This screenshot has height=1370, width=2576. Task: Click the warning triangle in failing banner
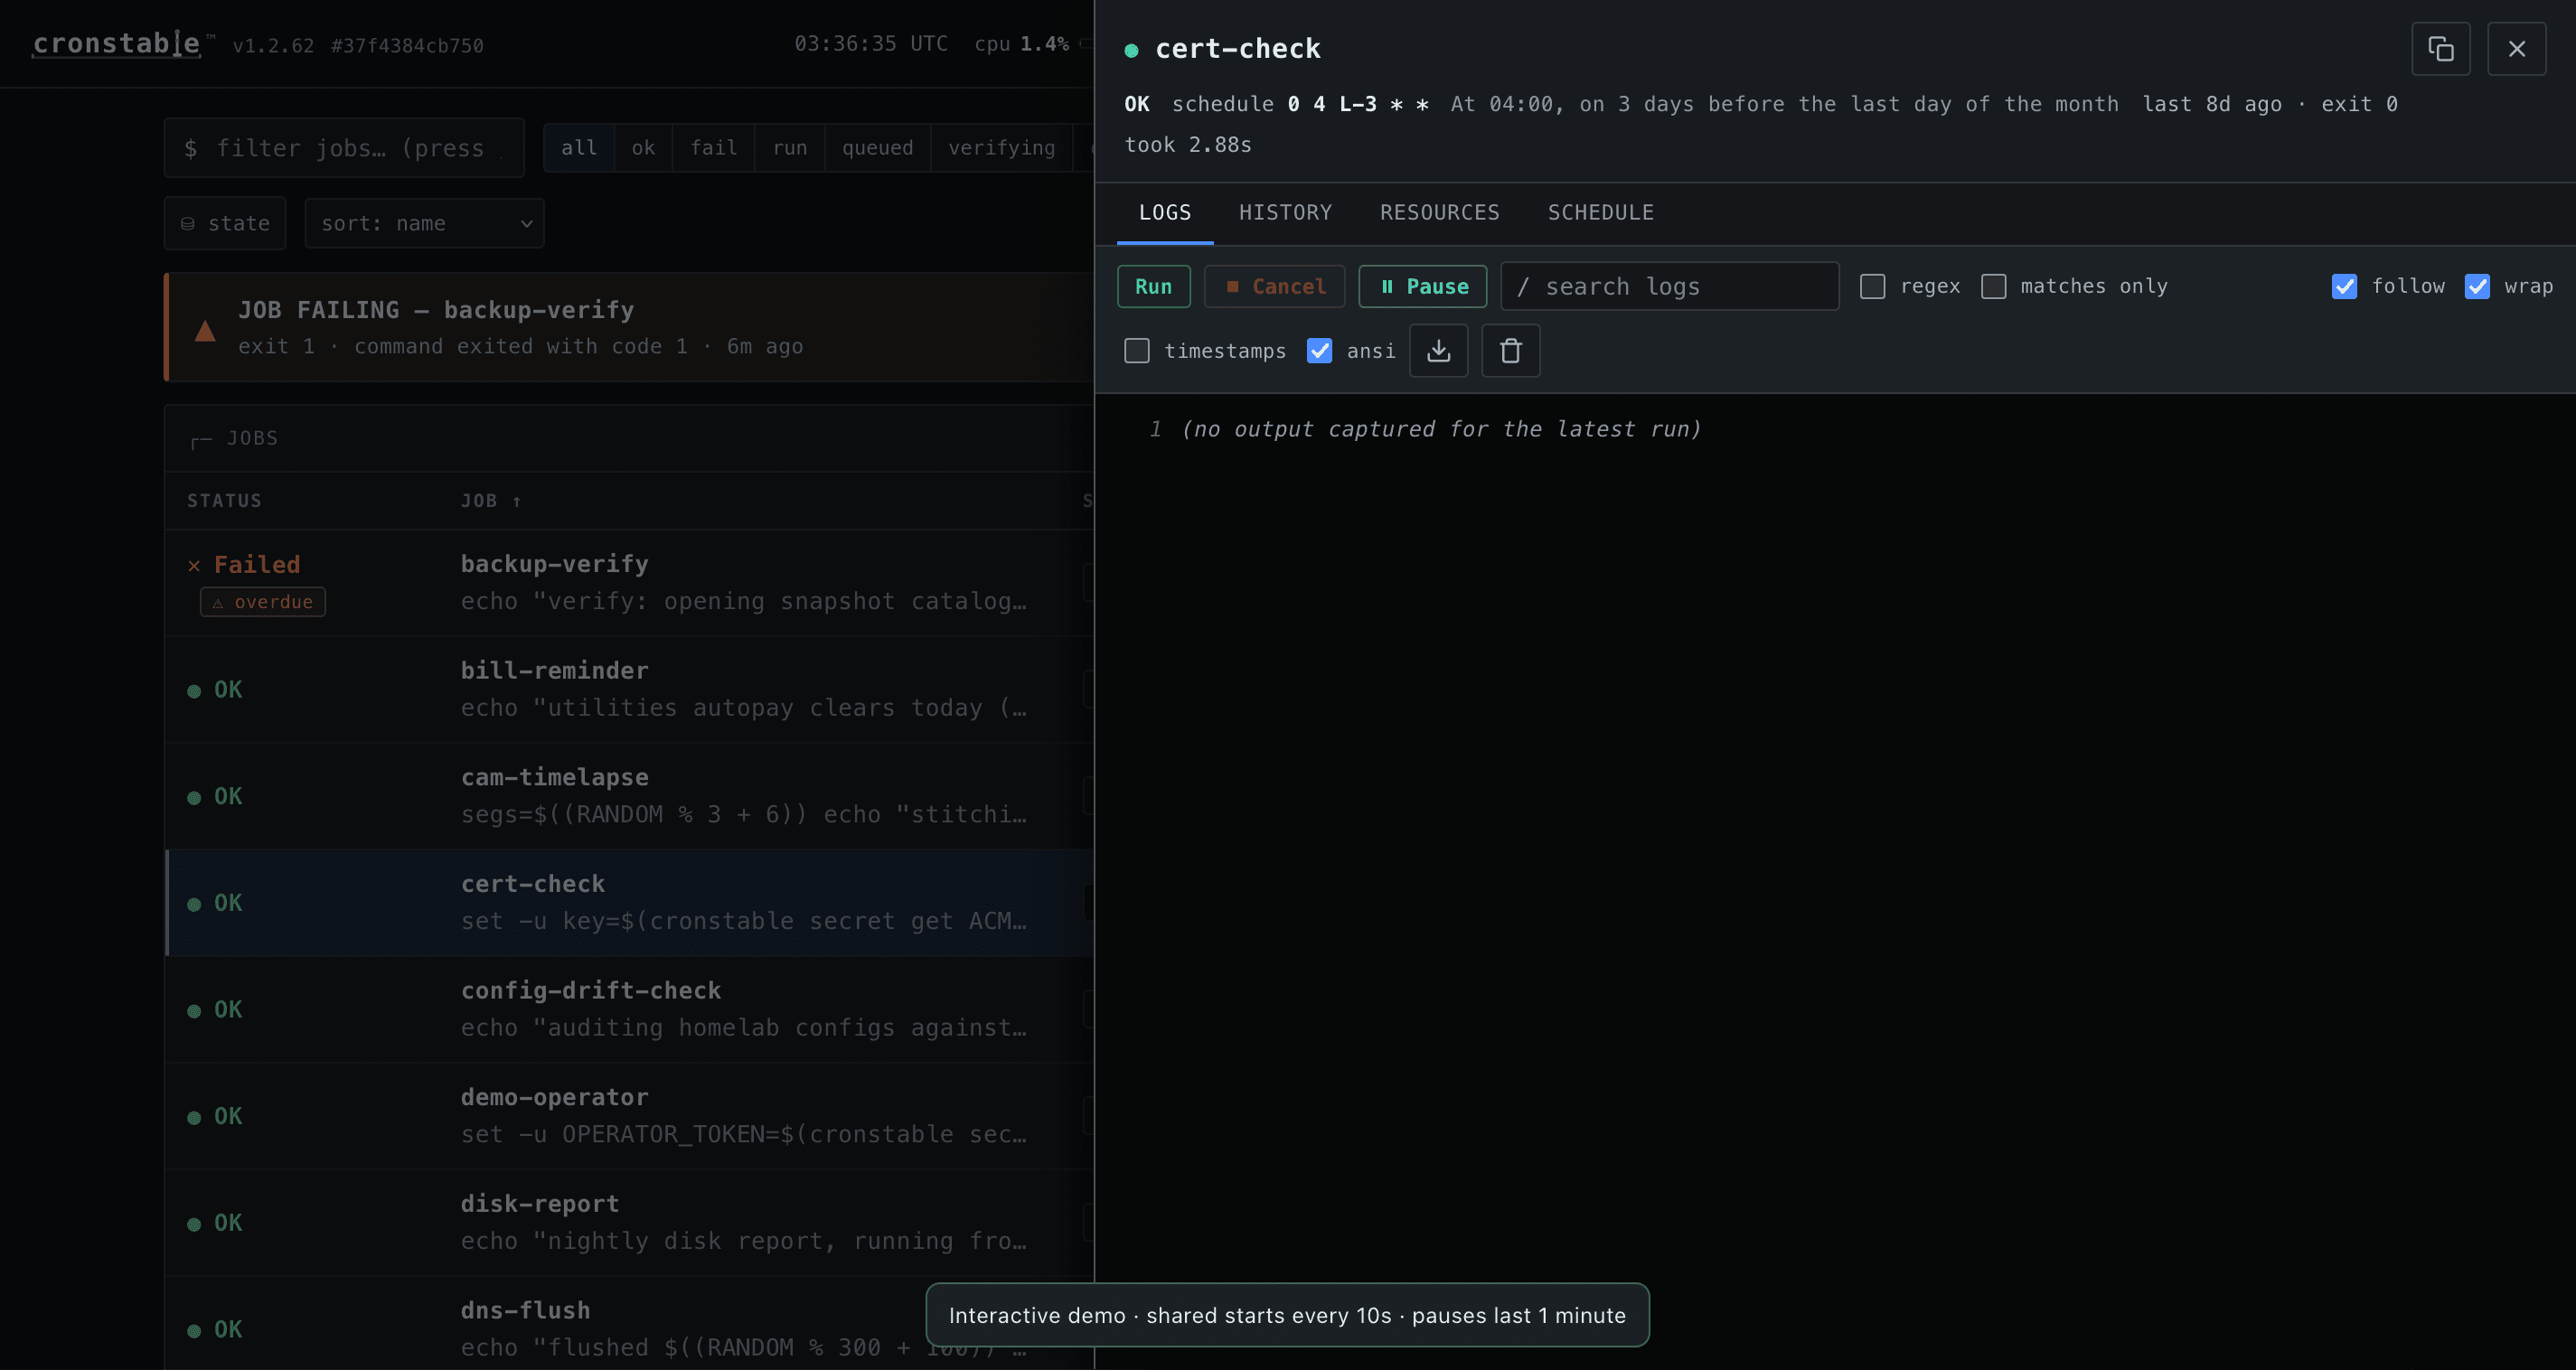(205, 331)
